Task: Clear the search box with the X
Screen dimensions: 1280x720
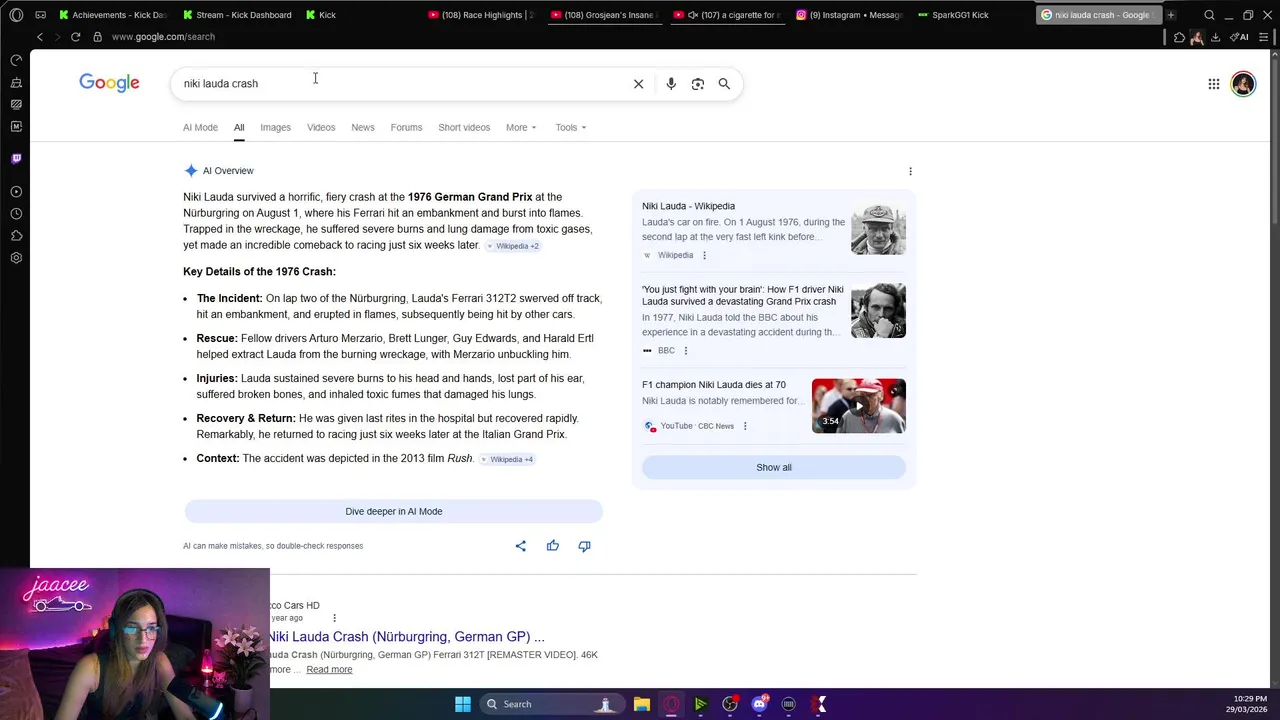Action: tap(638, 84)
